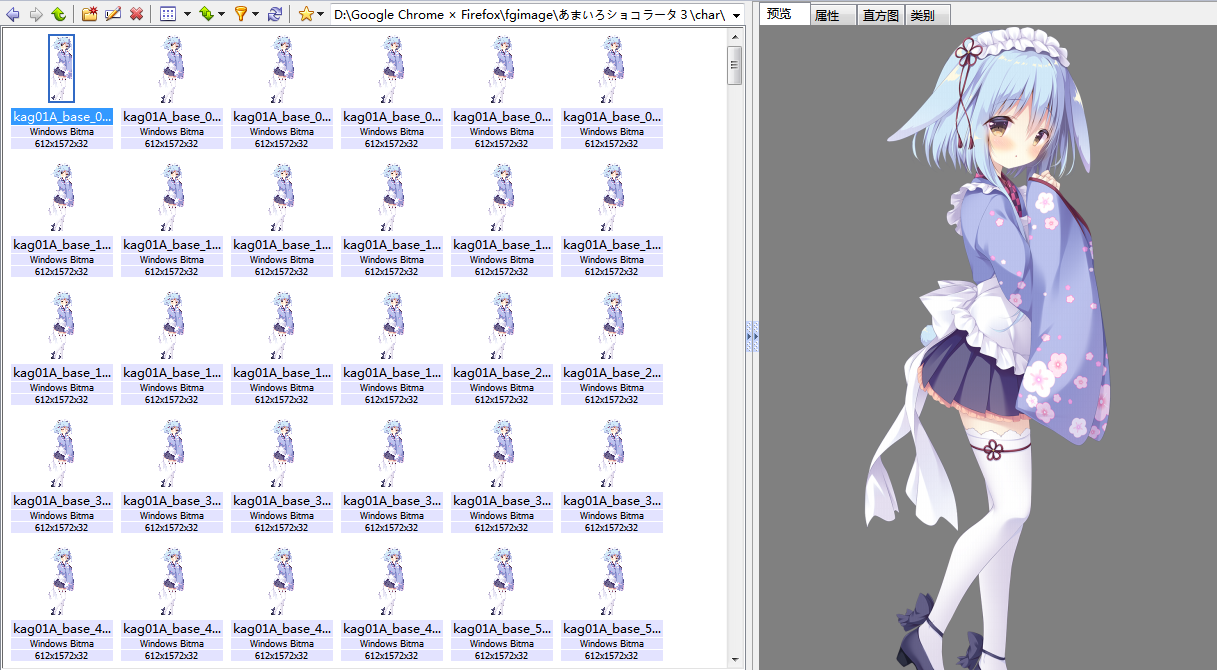Open the 属性 tab

(833, 16)
